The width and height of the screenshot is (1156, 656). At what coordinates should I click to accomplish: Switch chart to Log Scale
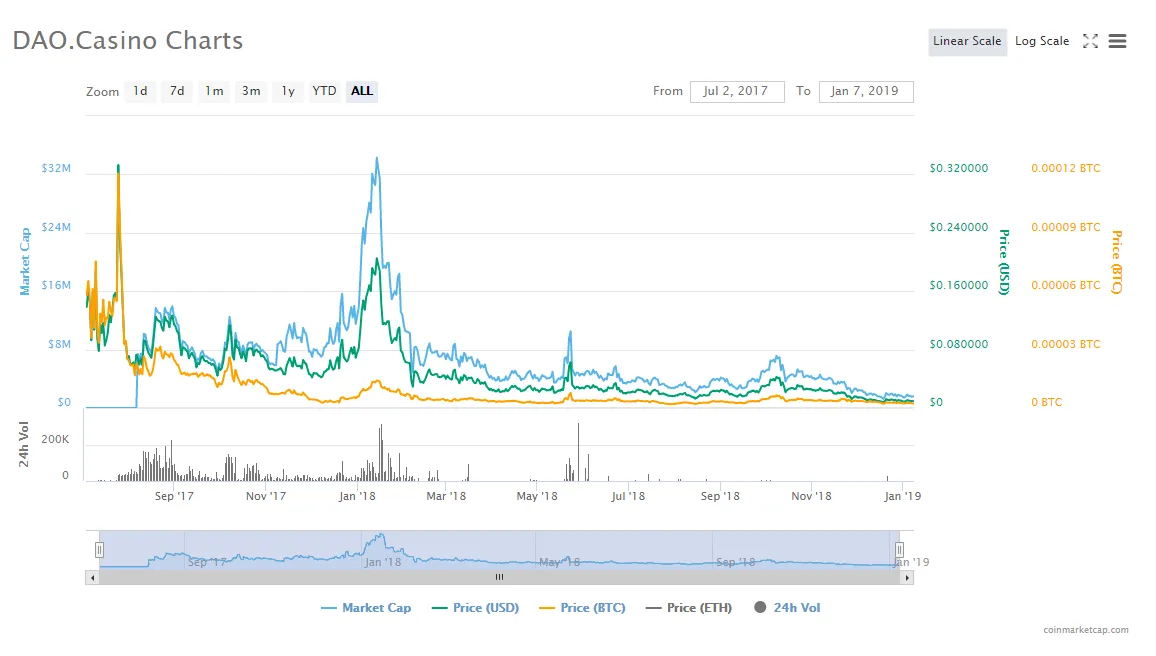coord(1042,41)
